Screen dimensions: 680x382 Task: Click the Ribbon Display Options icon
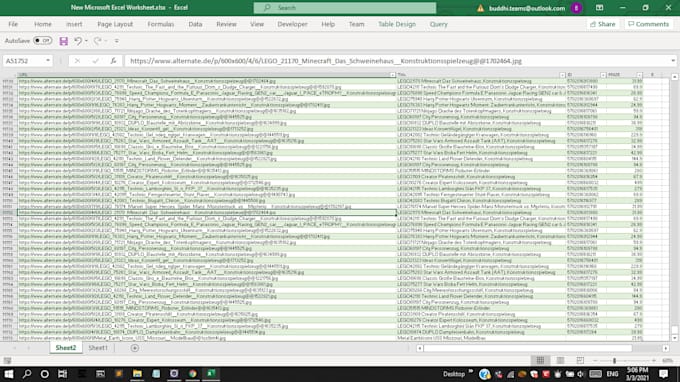click(x=599, y=8)
